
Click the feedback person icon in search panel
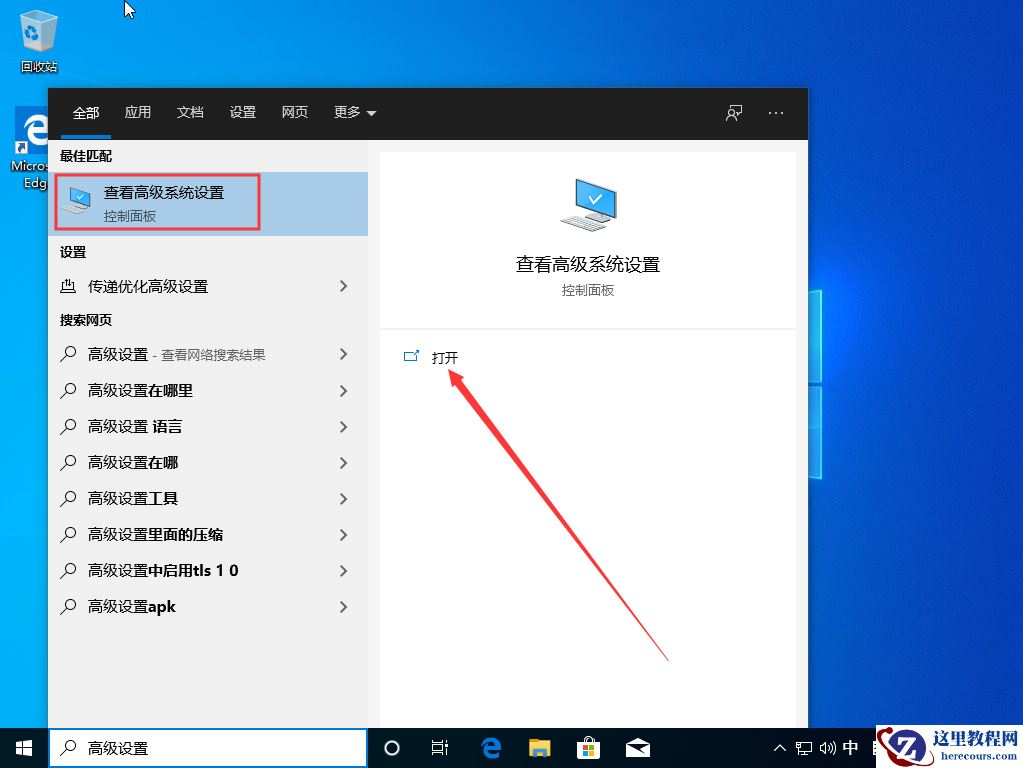[x=733, y=113]
